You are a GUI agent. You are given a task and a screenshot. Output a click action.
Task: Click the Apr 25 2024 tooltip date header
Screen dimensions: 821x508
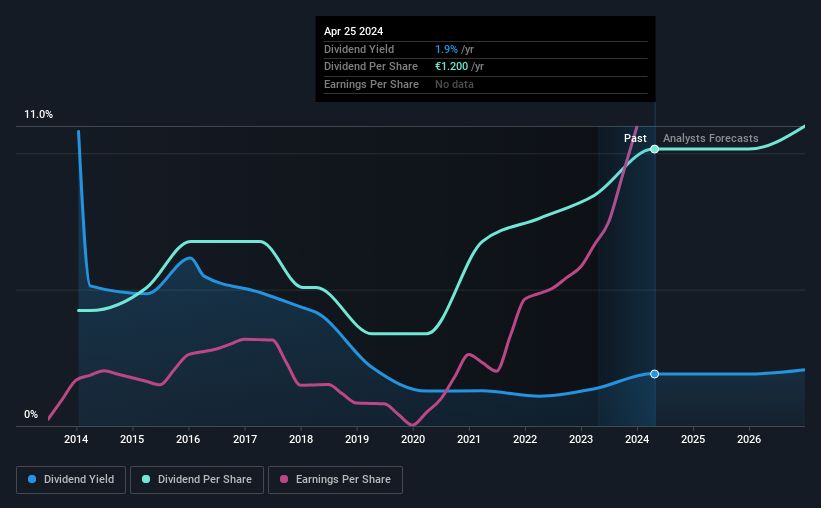tap(353, 31)
